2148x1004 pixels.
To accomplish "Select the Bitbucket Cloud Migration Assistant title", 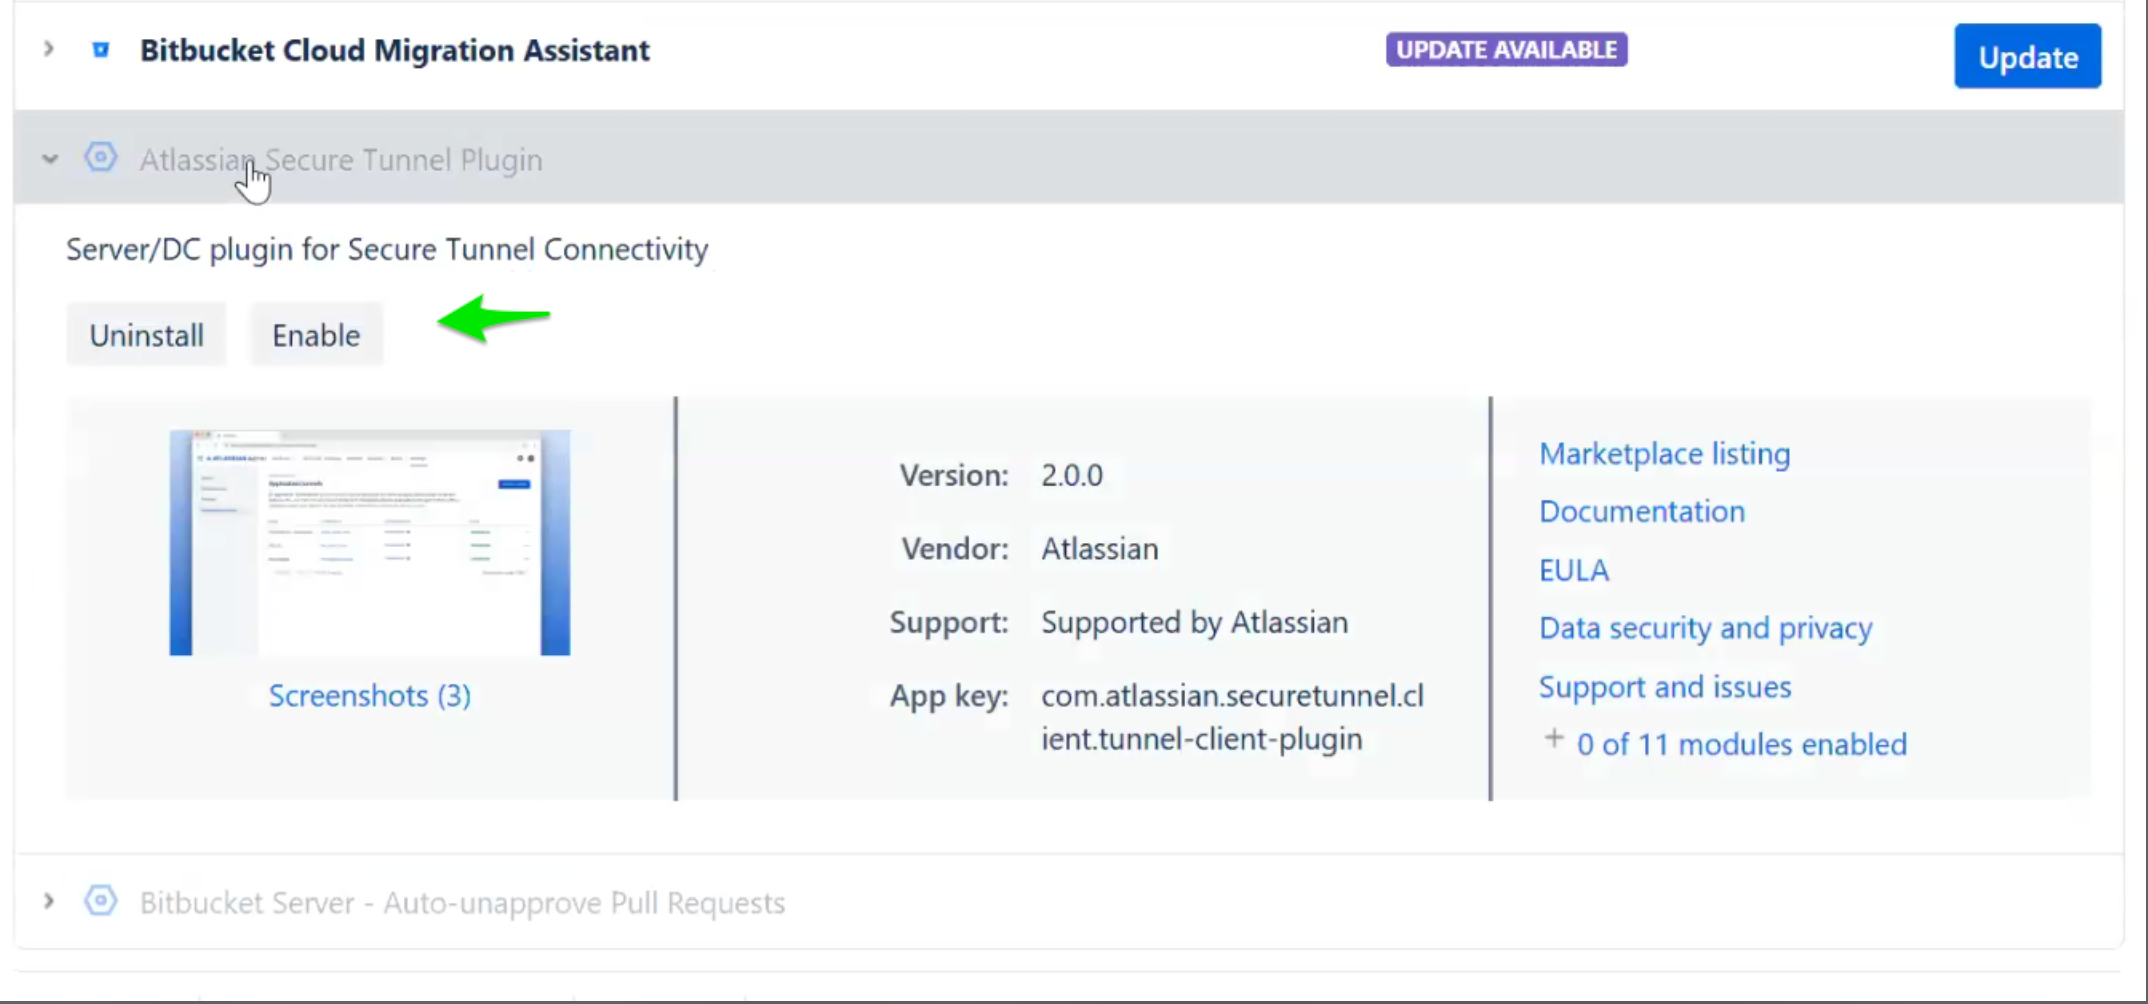I will pos(394,50).
